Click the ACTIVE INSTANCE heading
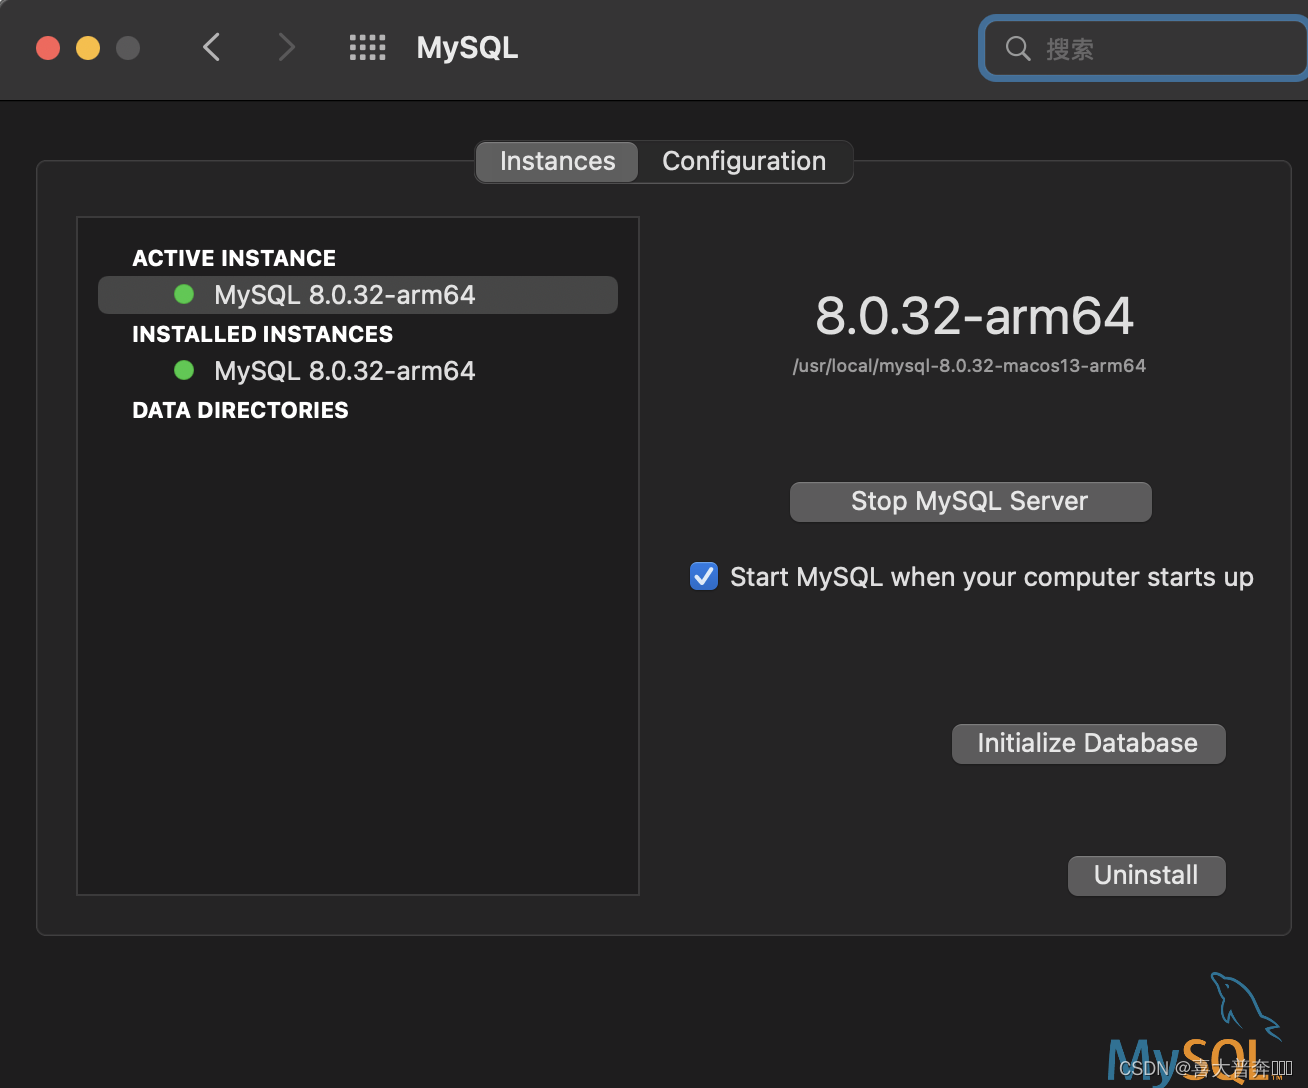 coord(234,258)
